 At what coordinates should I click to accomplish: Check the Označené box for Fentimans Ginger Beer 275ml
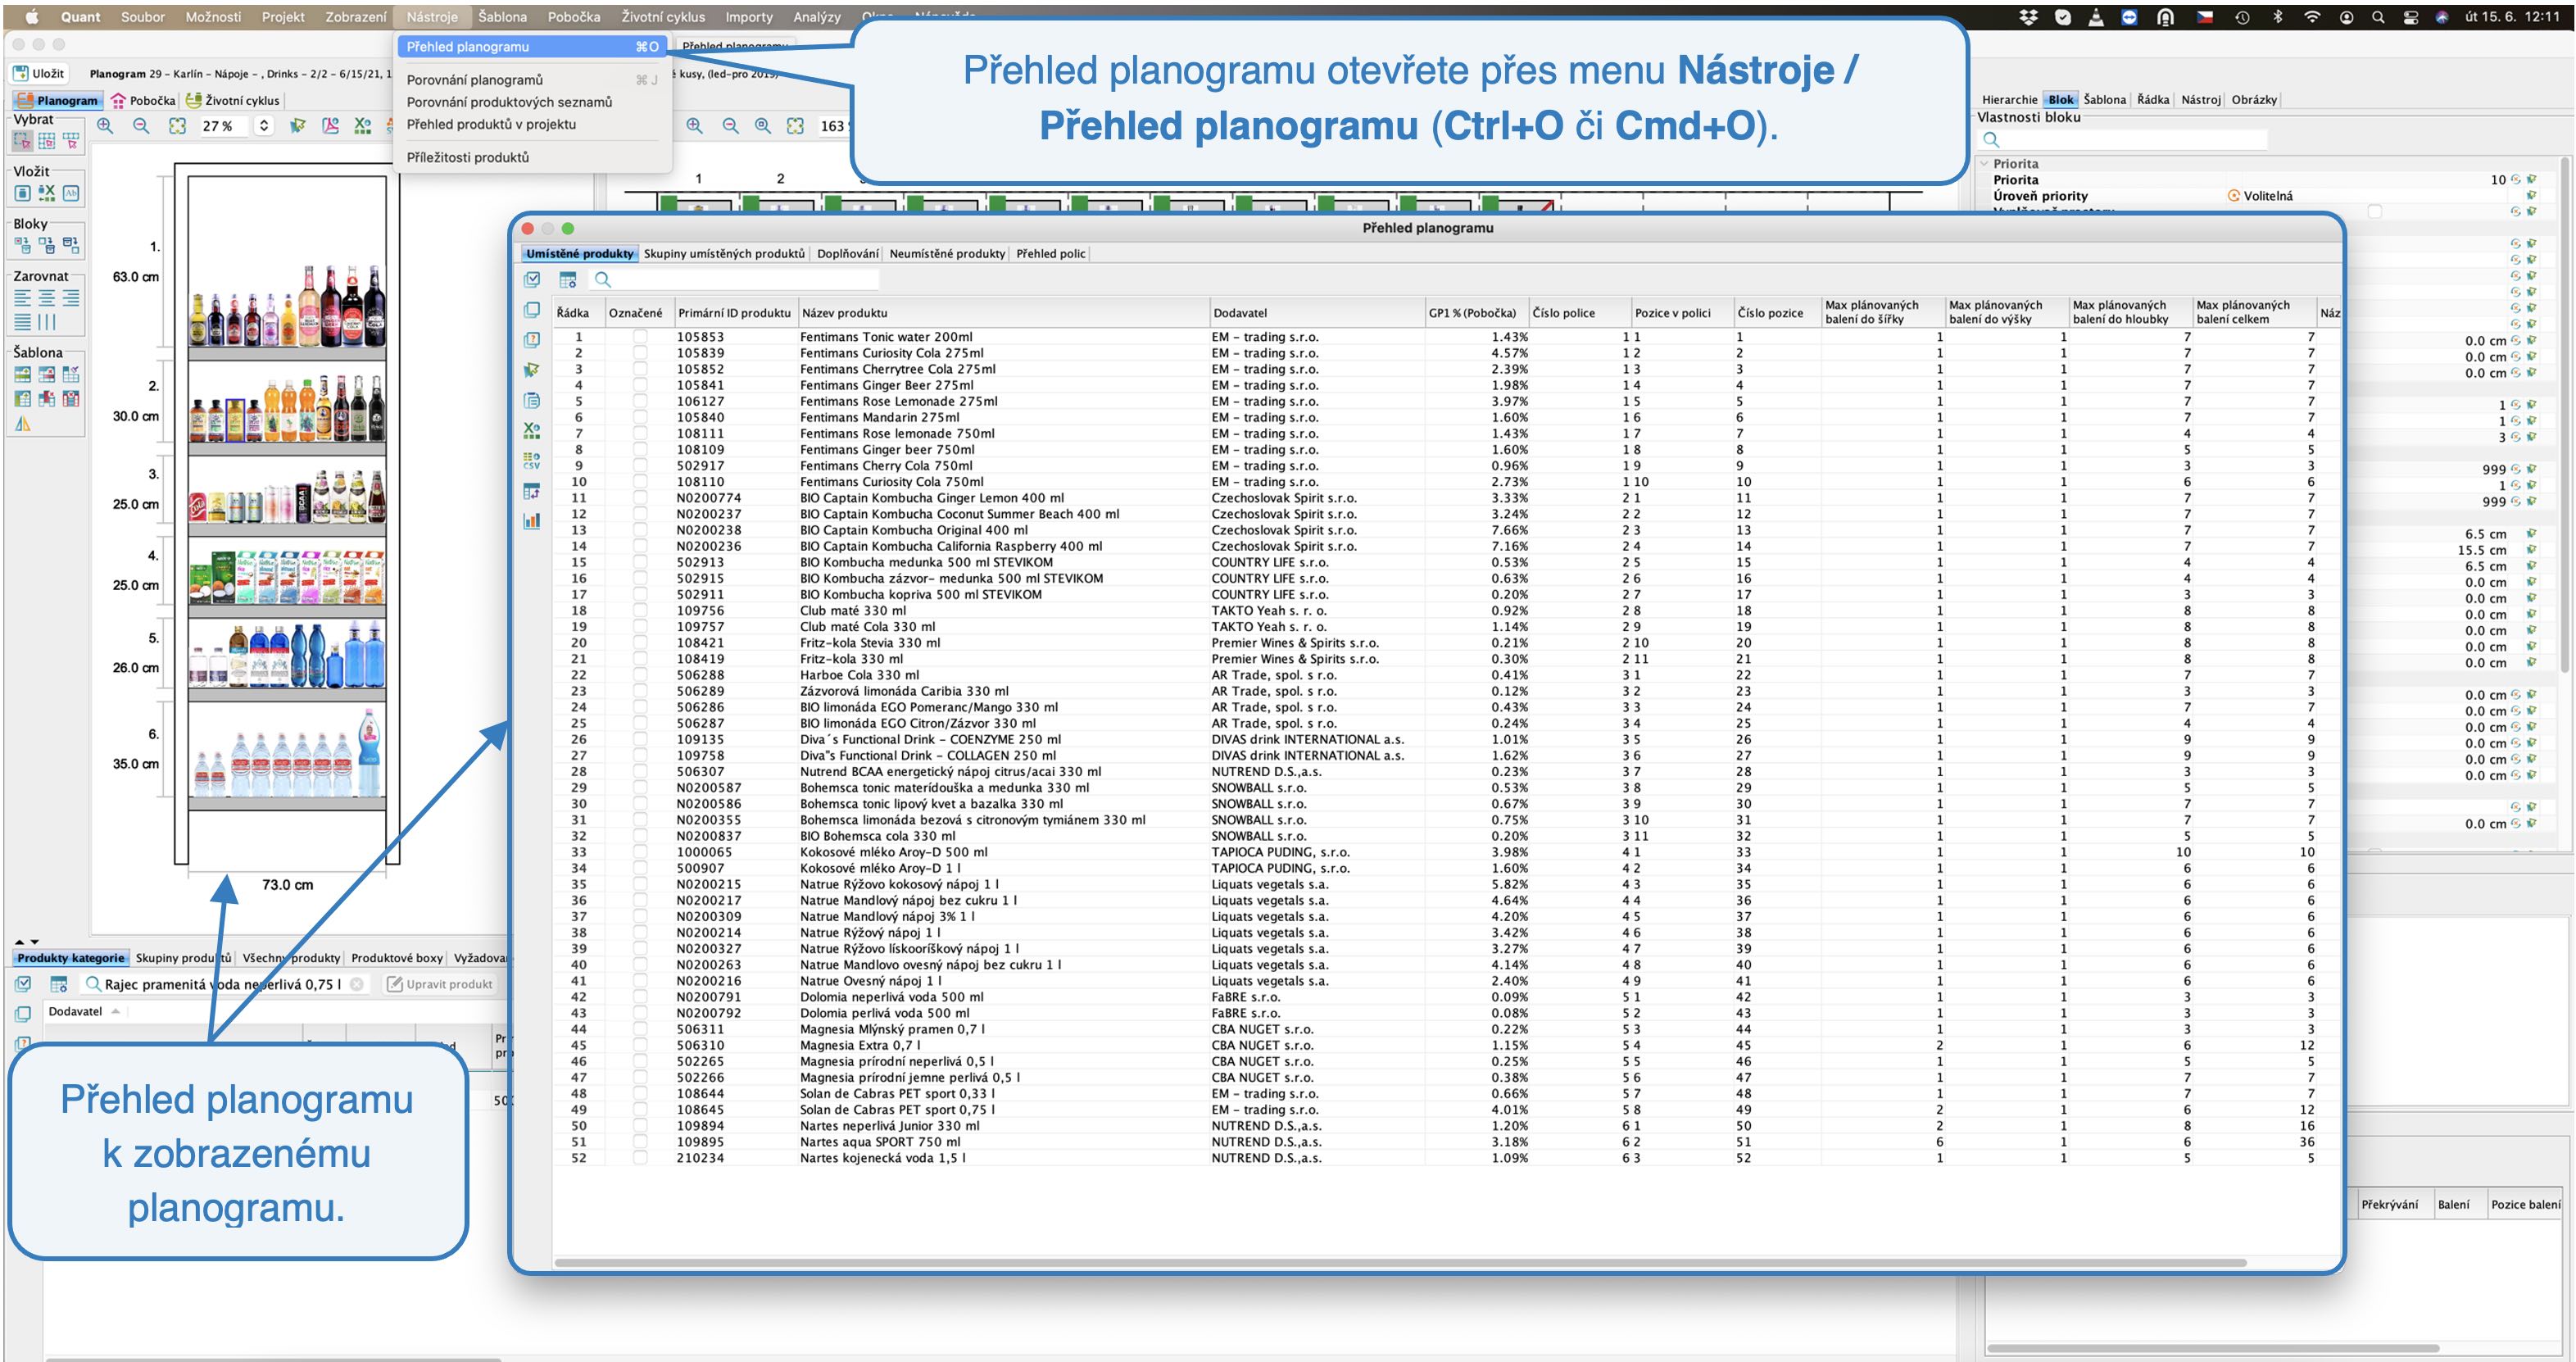click(640, 385)
